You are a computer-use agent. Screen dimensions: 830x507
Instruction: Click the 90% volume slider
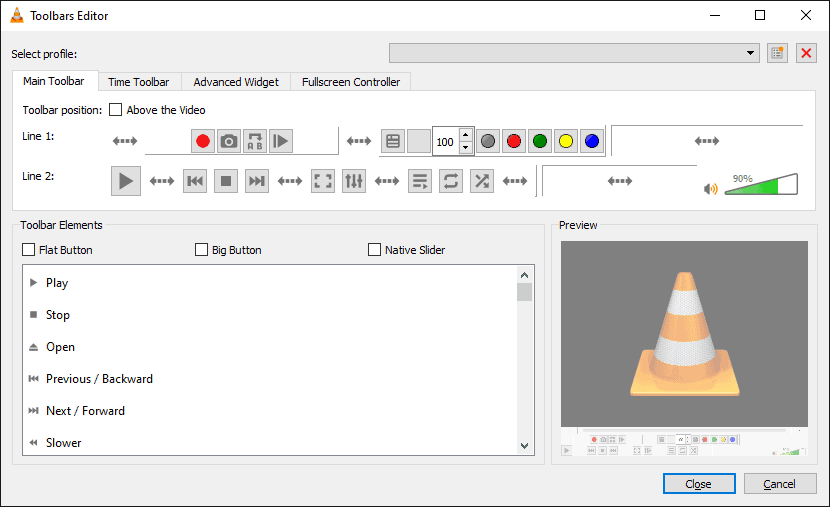pyautogui.click(x=761, y=184)
